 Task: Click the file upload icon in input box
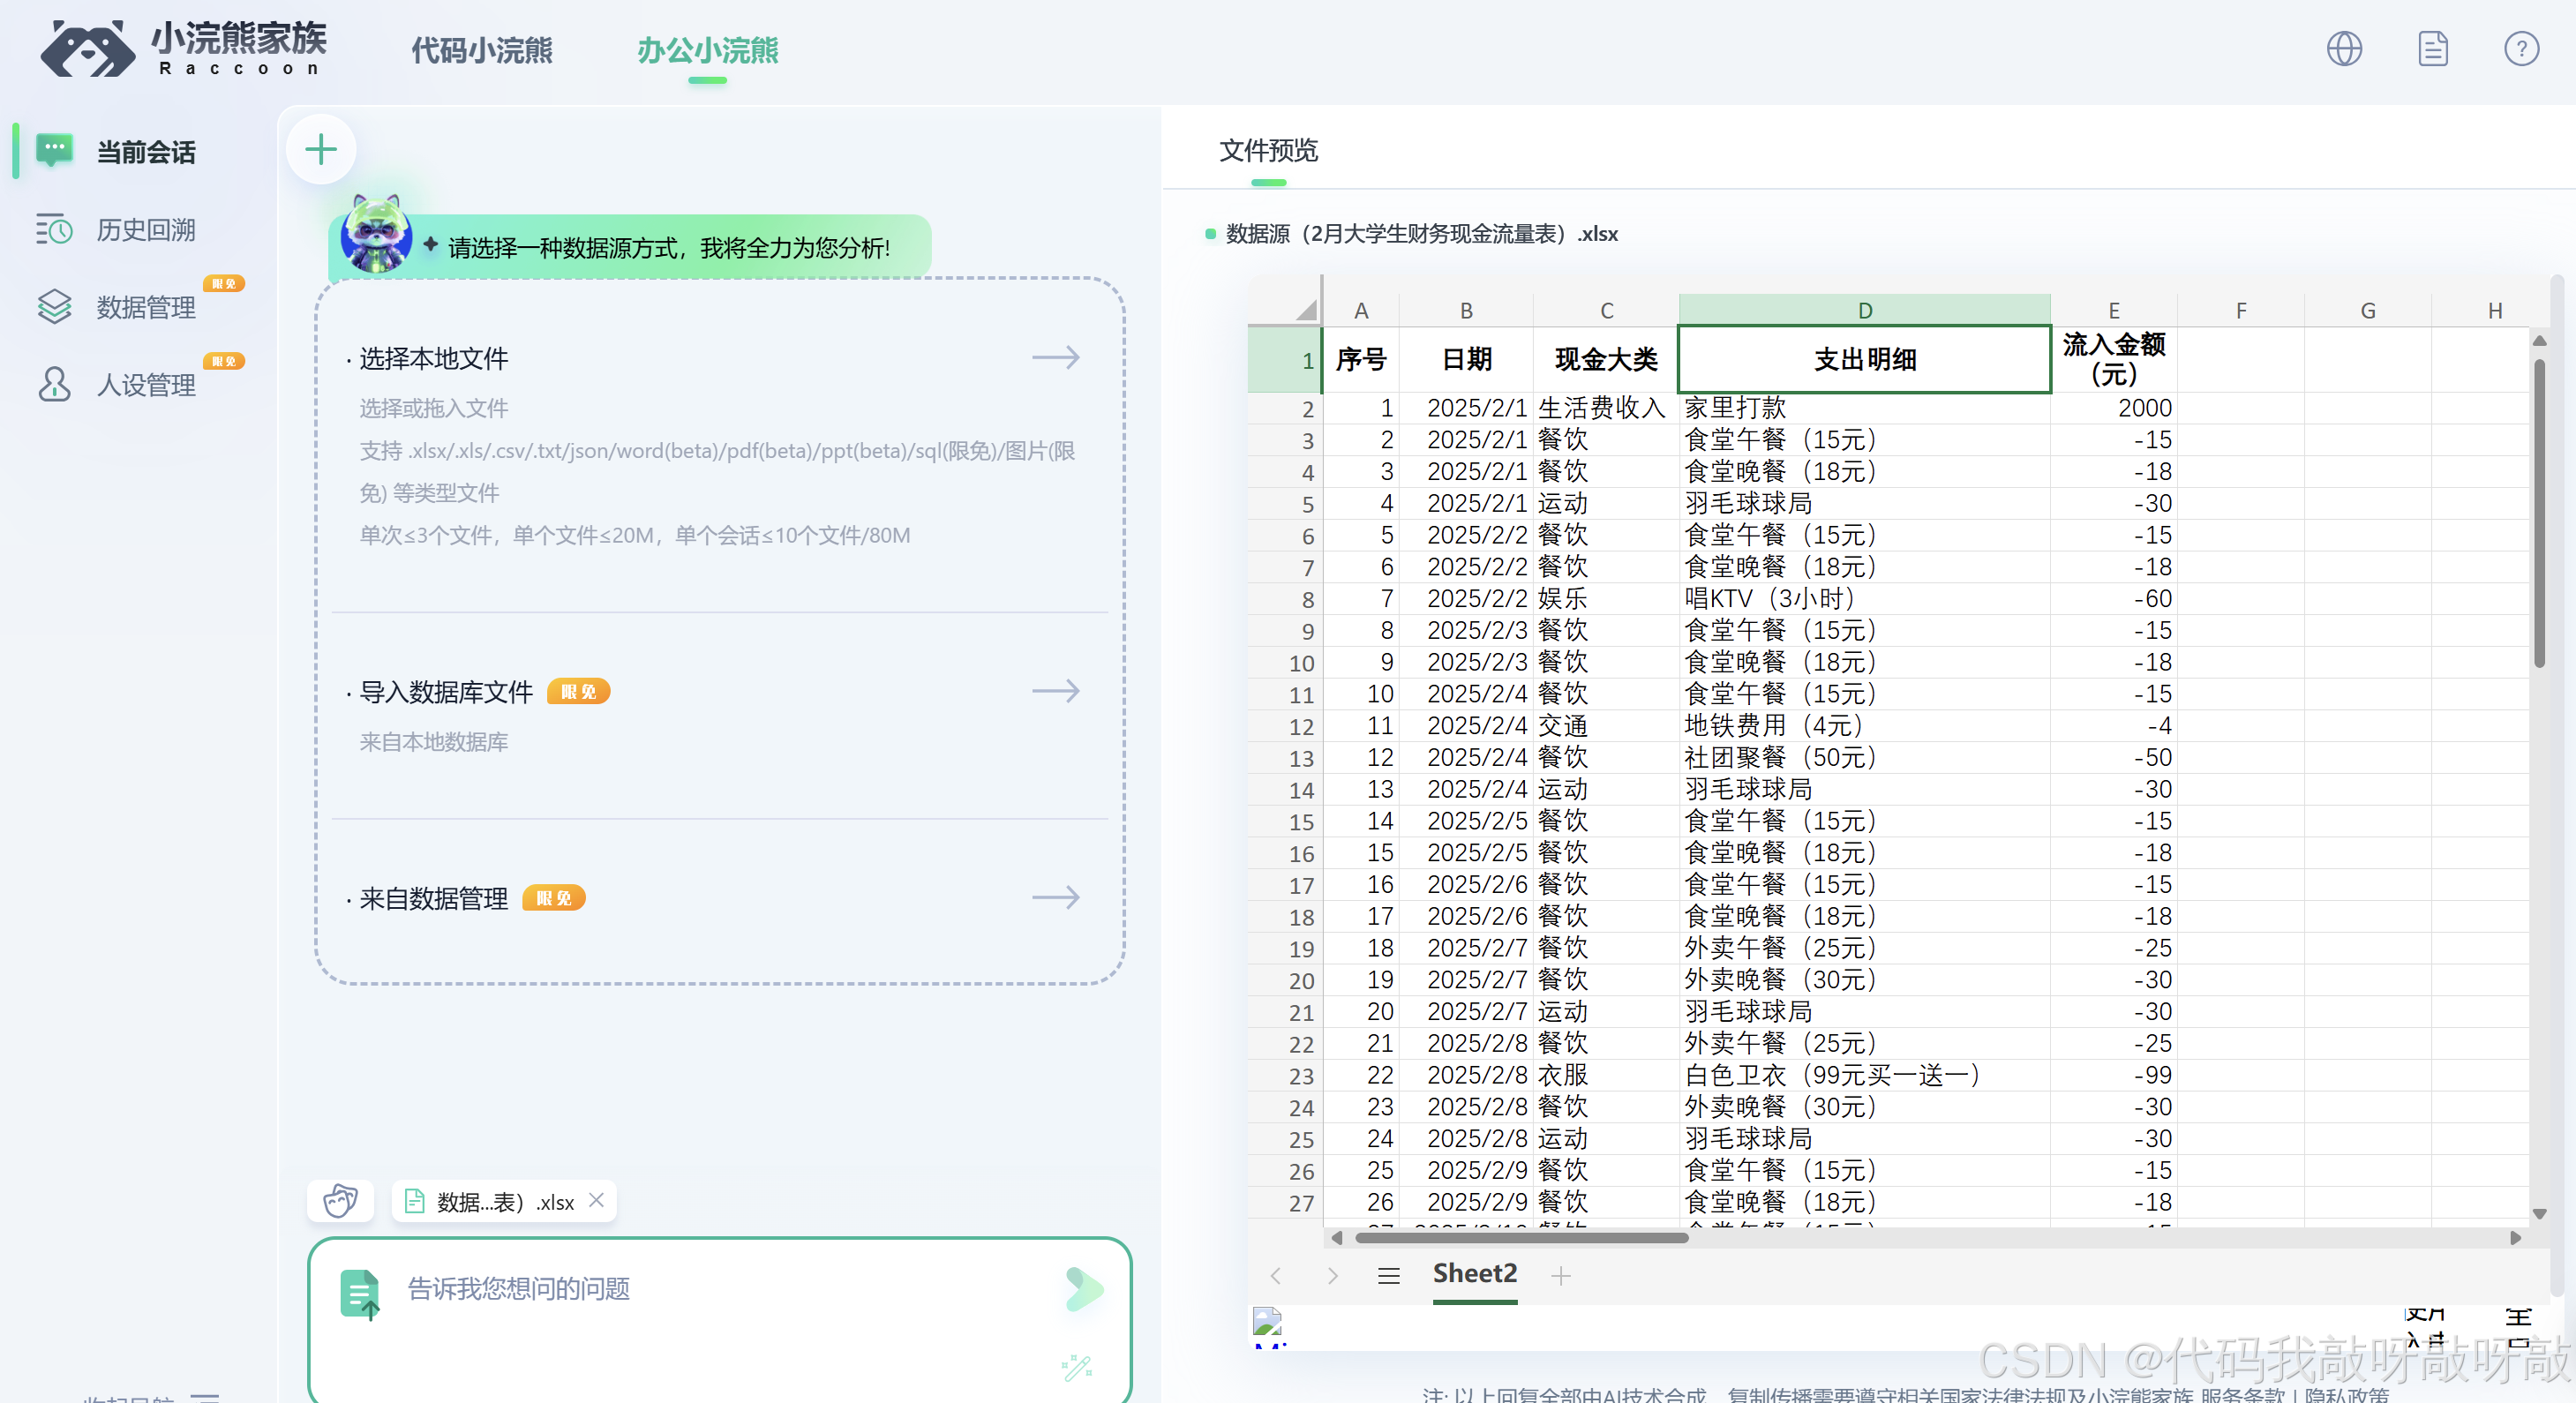pyautogui.click(x=360, y=1294)
